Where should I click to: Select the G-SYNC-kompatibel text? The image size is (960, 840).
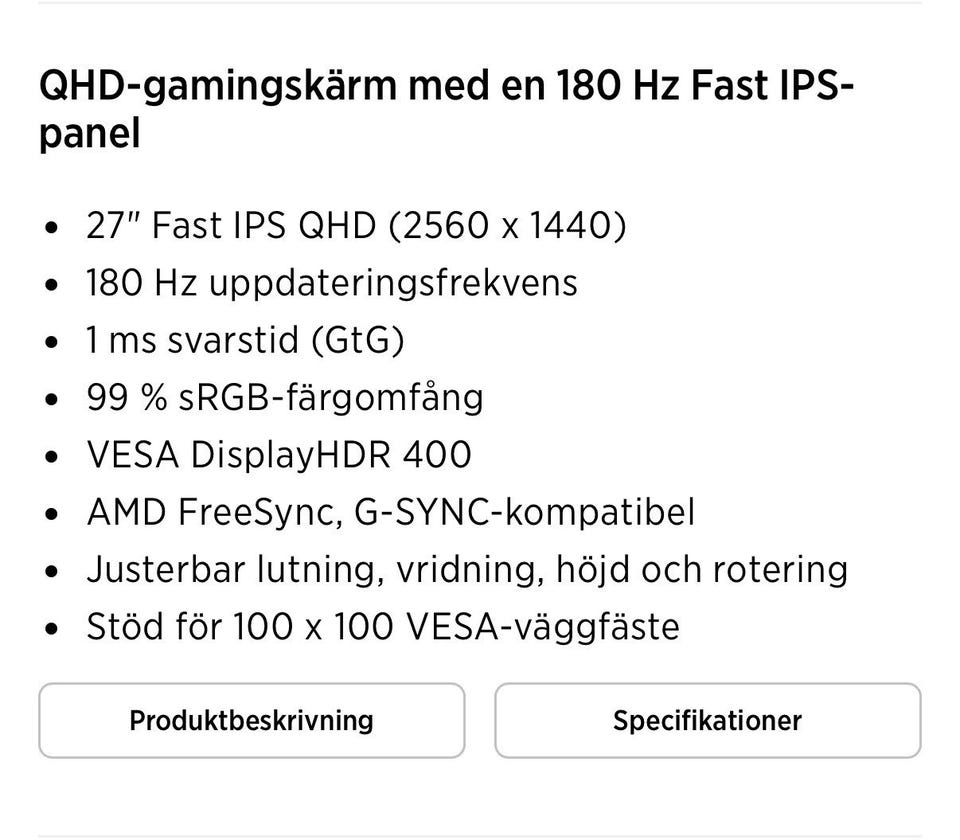524,513
